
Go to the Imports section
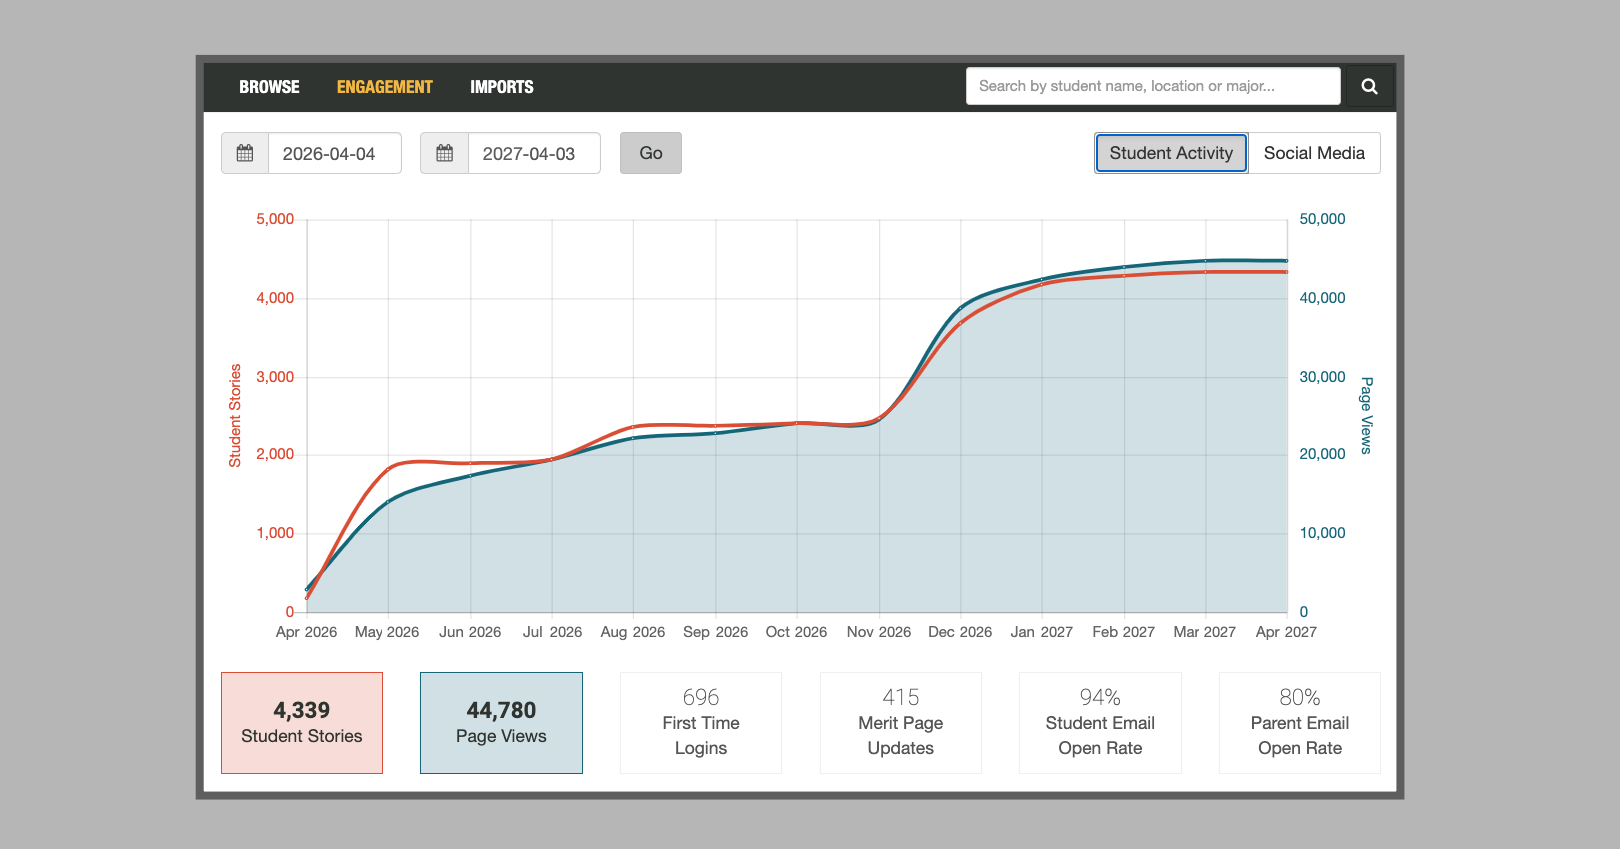coord(501,87)
